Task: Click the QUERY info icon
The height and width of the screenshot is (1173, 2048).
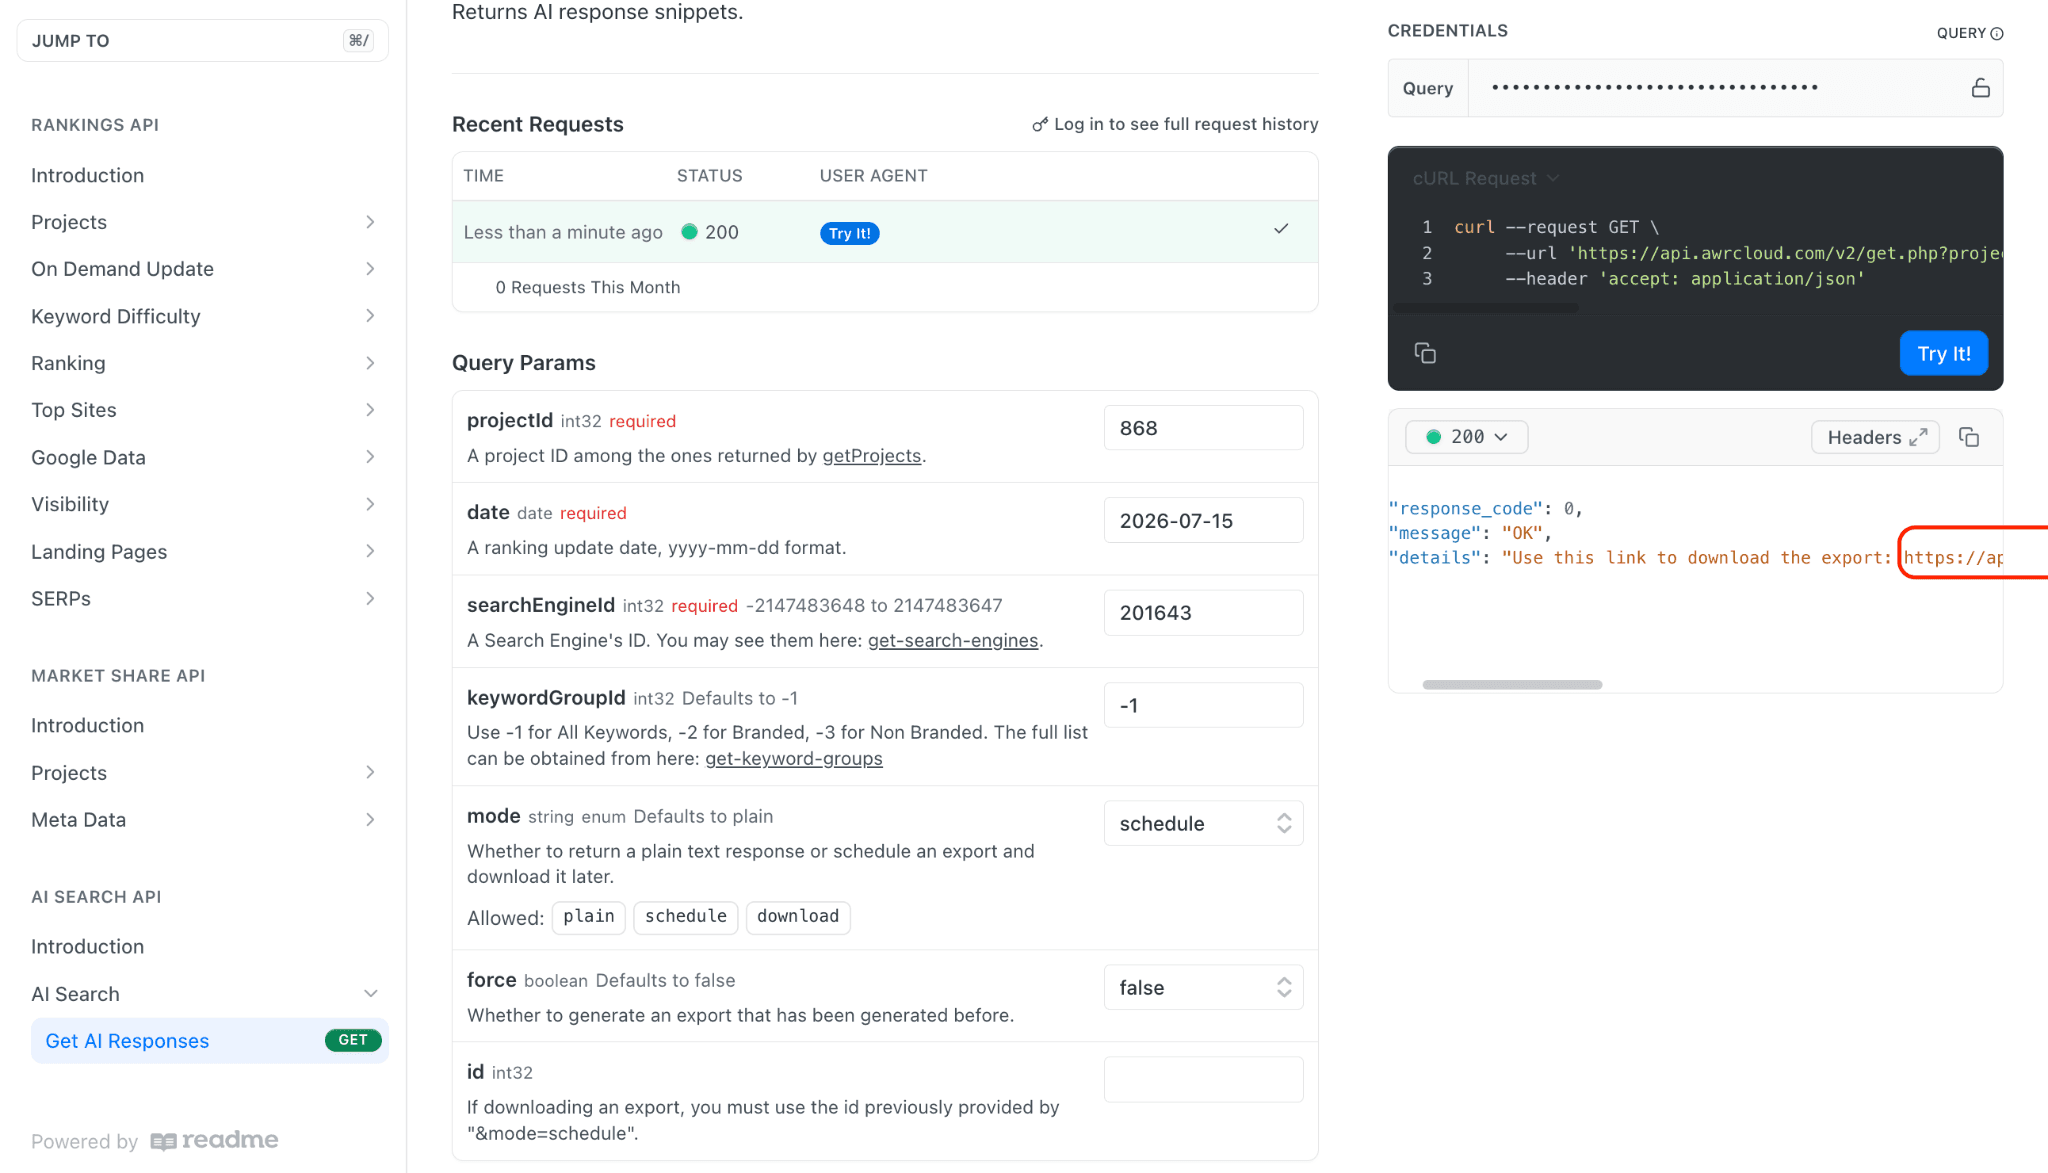Action: [x=1997, y=33]
